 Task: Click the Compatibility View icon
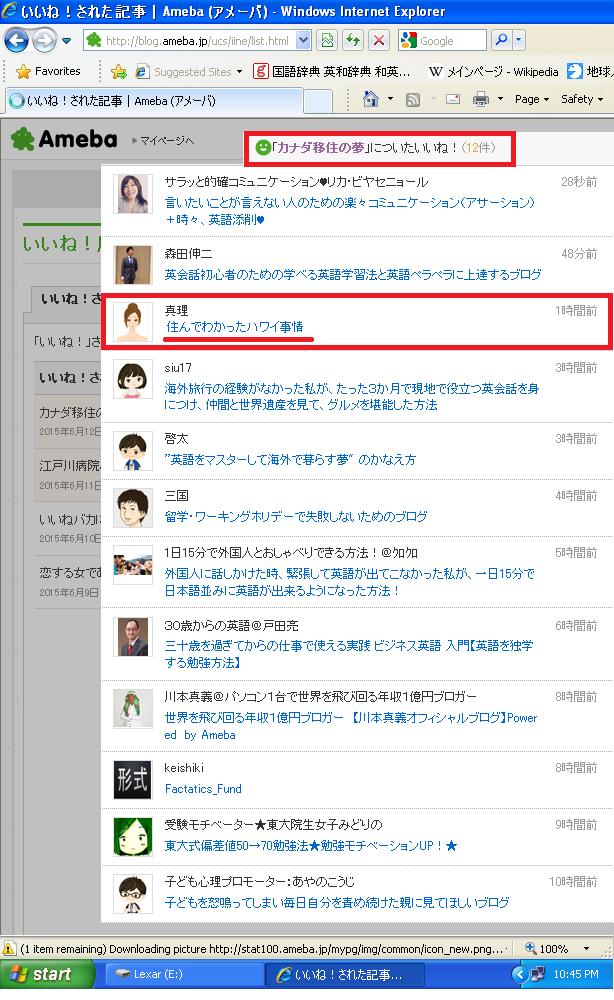click(x=327, y=41)
